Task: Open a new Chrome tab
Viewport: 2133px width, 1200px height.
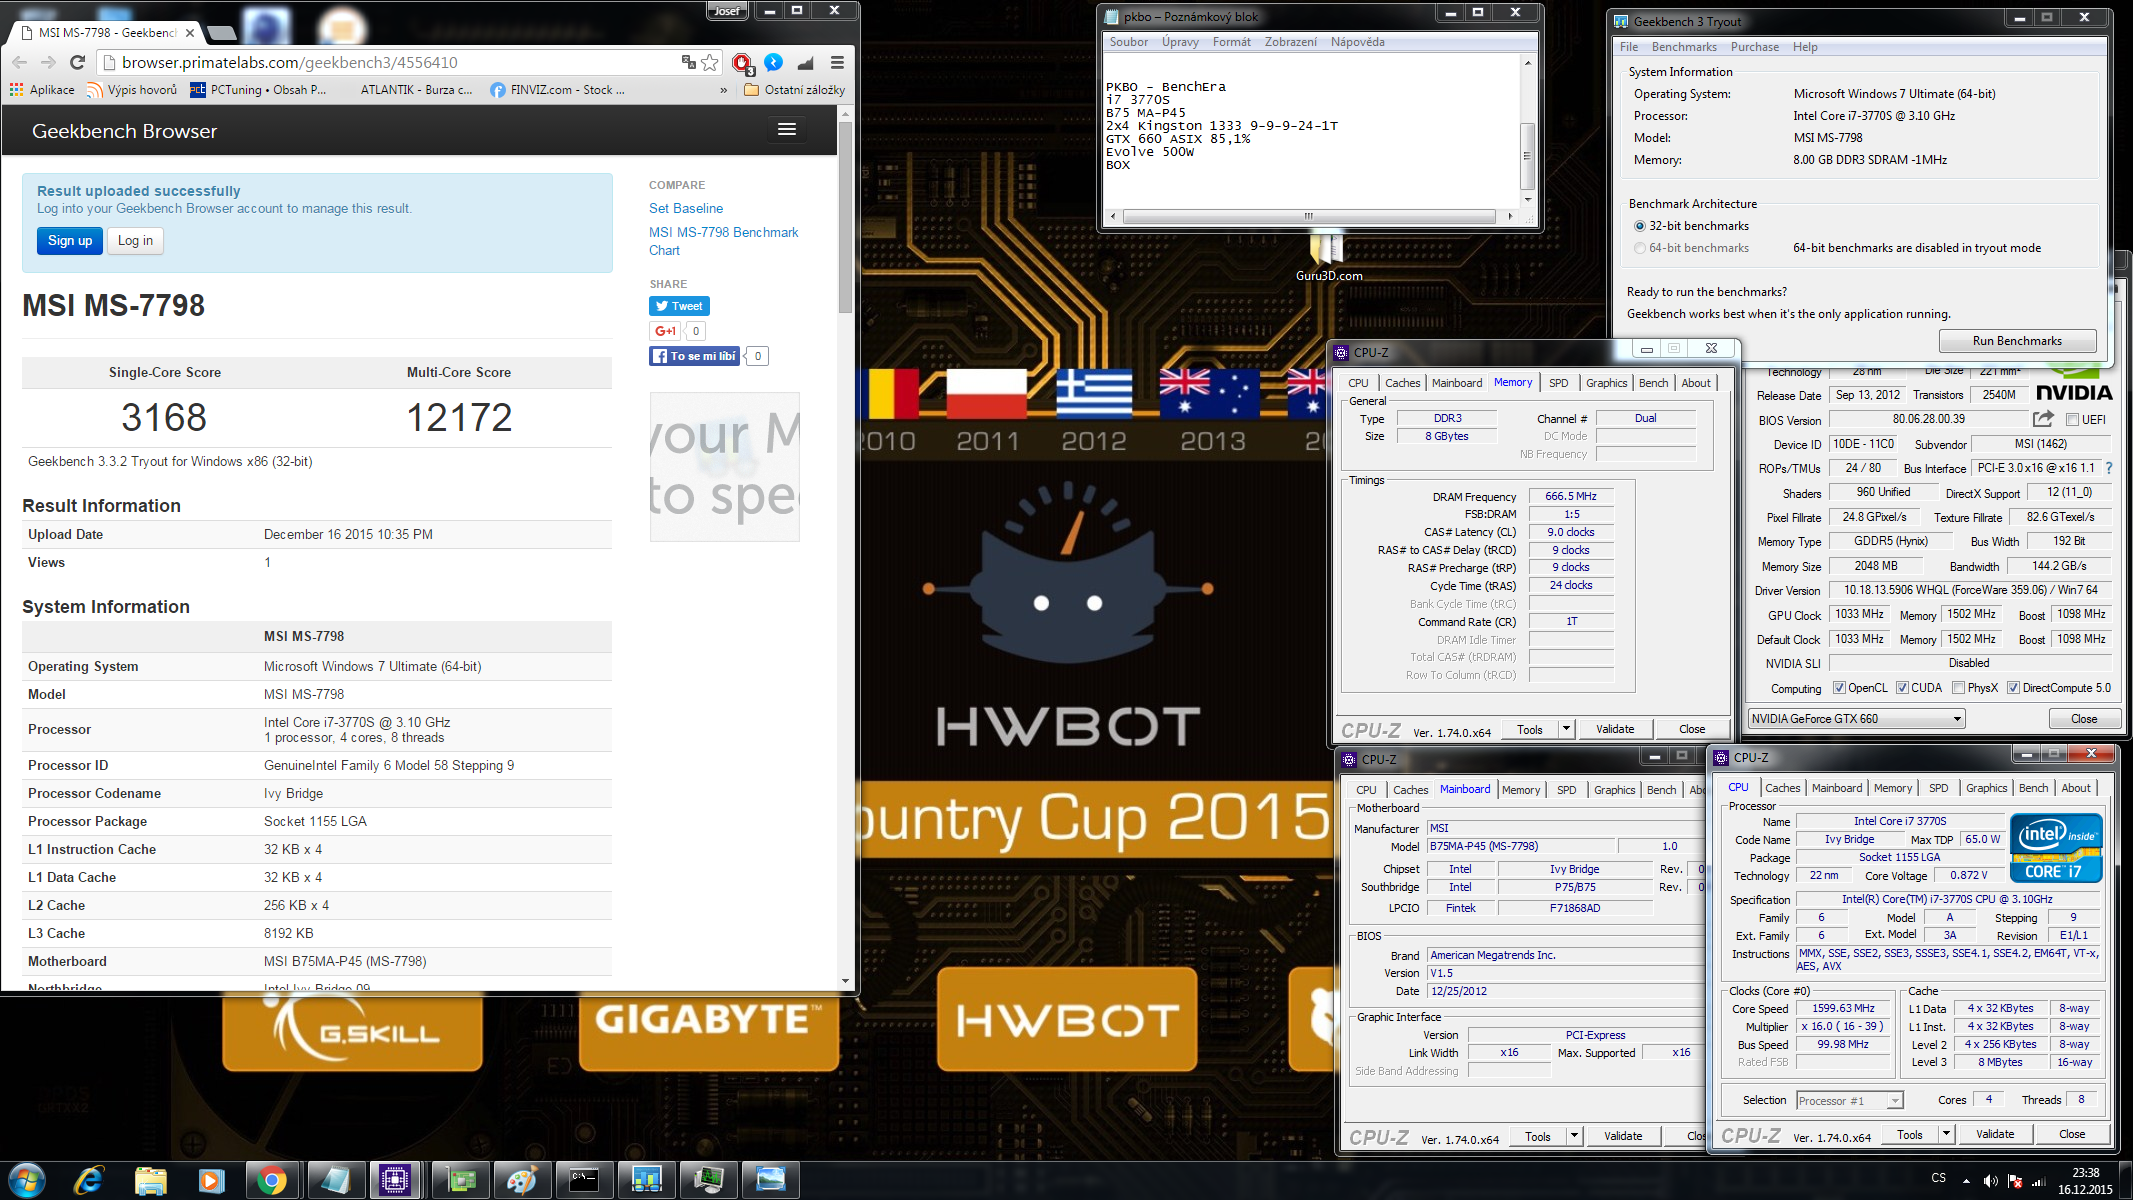Action: point(222,32)
